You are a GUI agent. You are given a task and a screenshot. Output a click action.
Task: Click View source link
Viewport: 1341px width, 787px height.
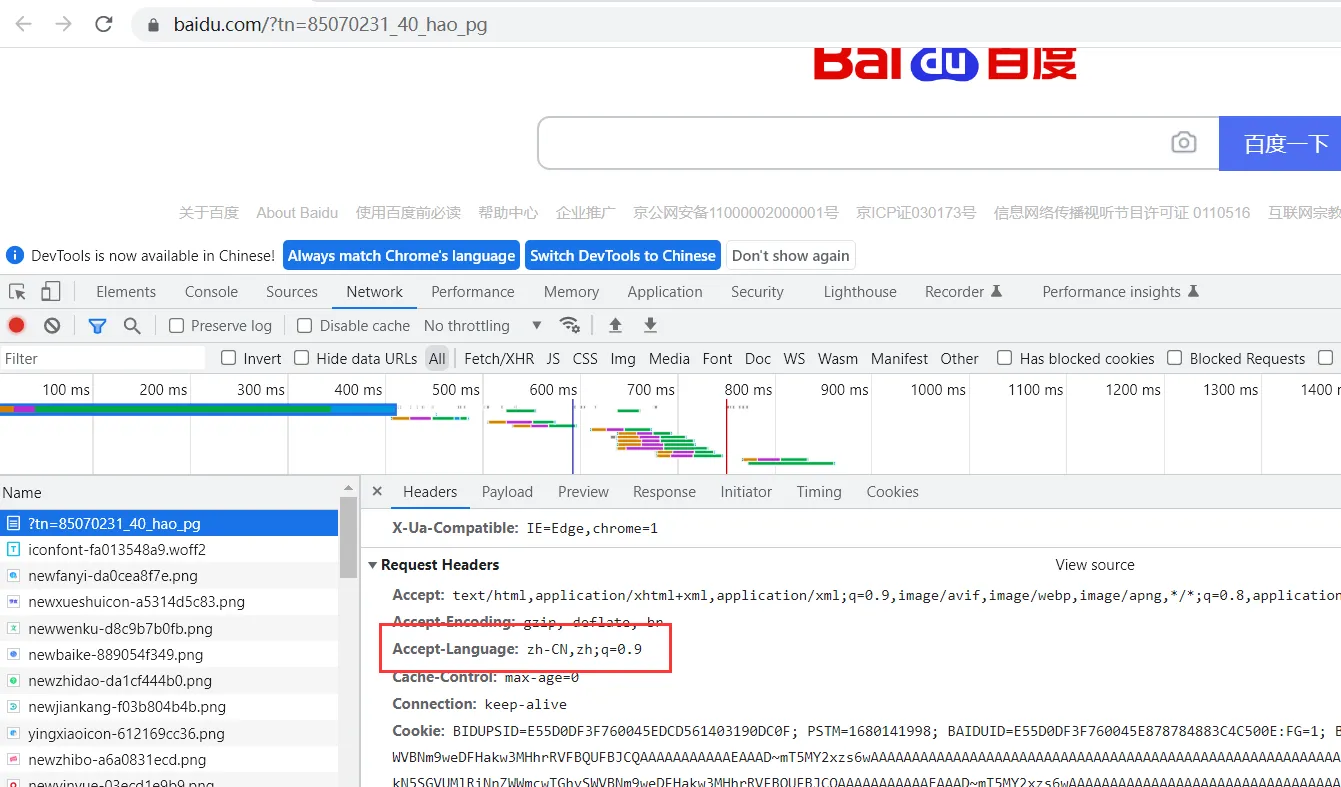click(1094, 565)
